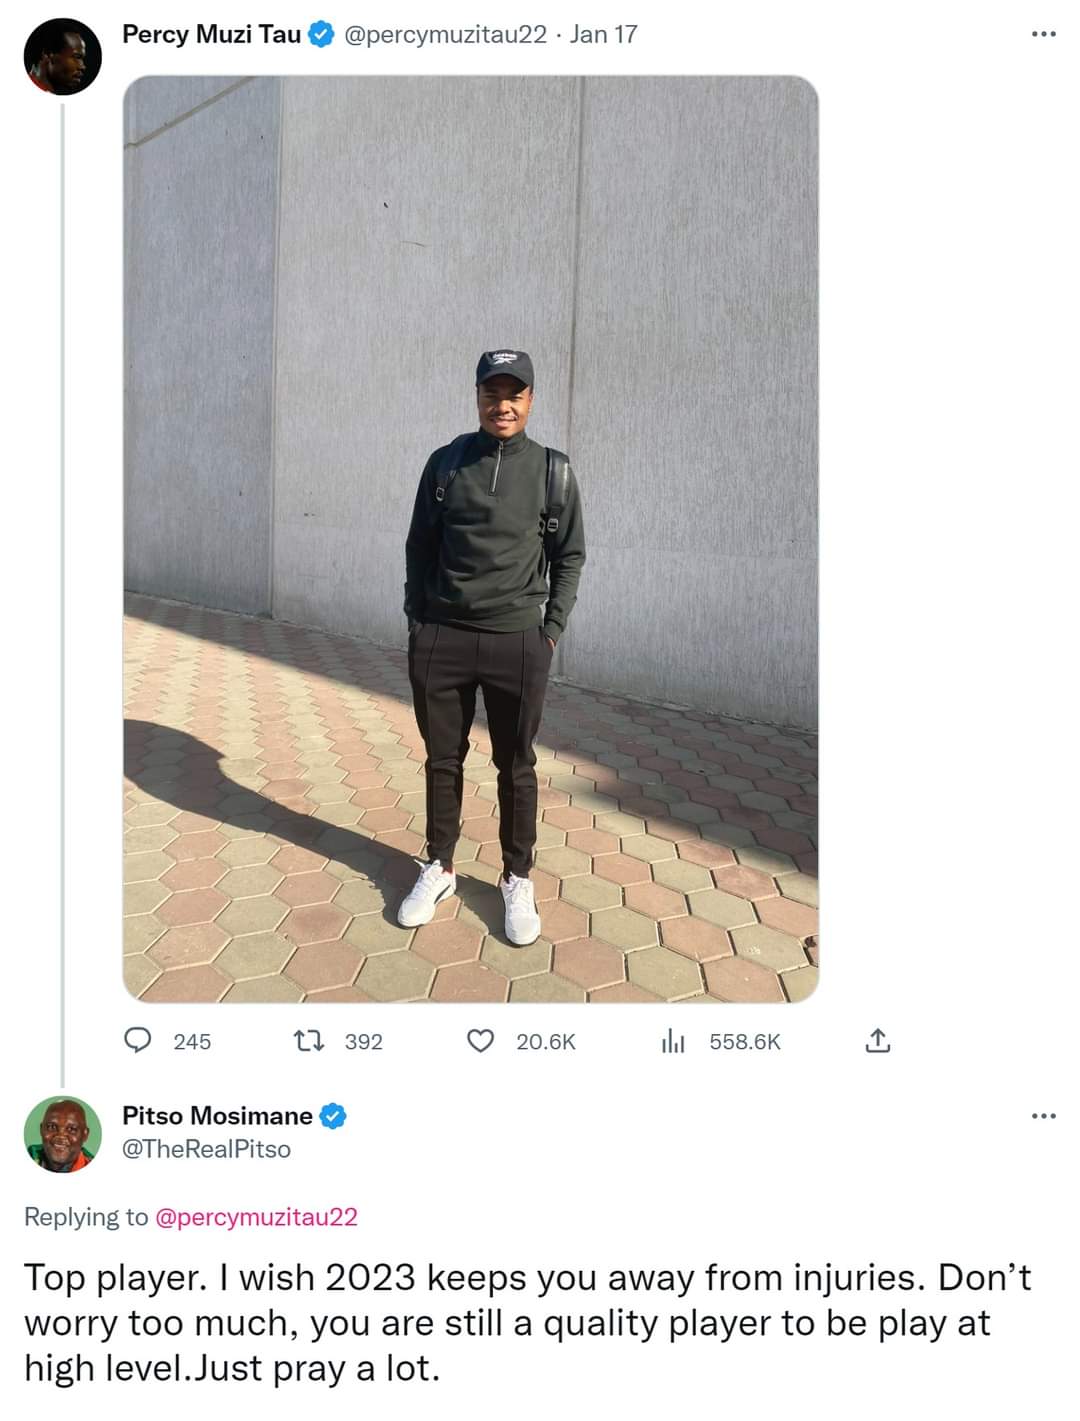Click the 20.6K likes count
The height and width of the screenshot is (1421, 1080).
coord(545,1042)
